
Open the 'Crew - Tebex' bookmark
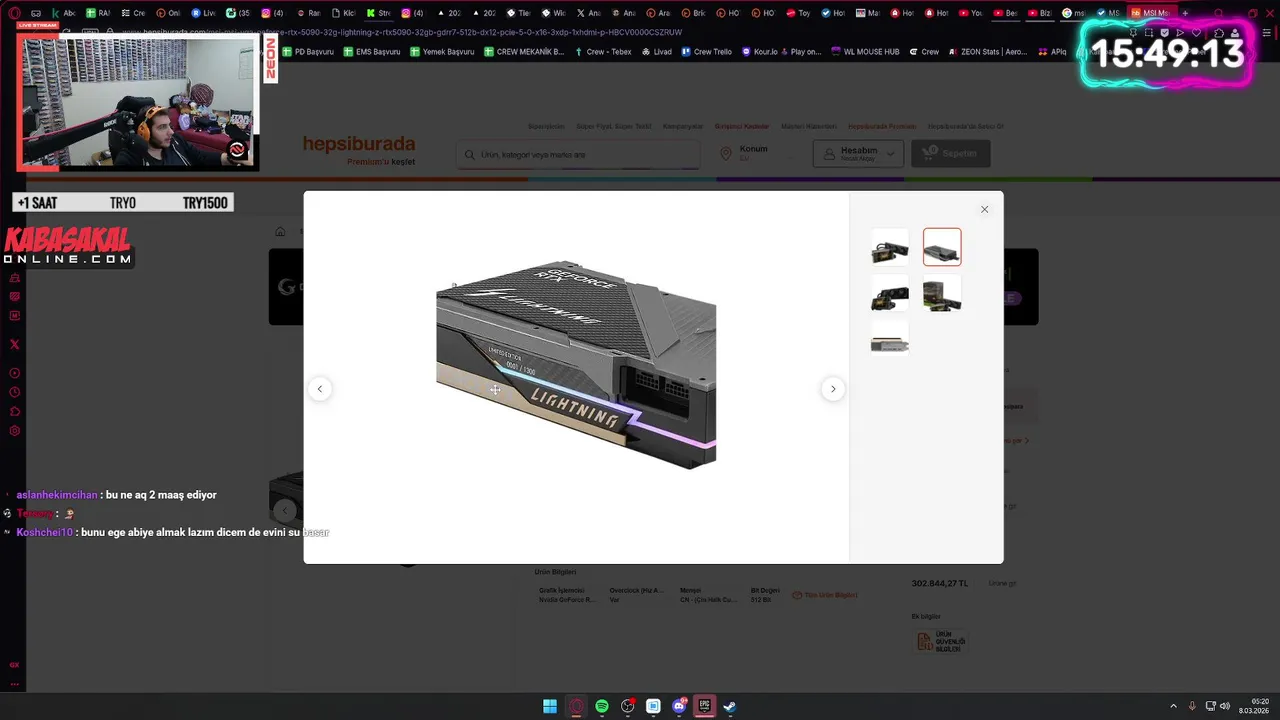tap(603, 51)
